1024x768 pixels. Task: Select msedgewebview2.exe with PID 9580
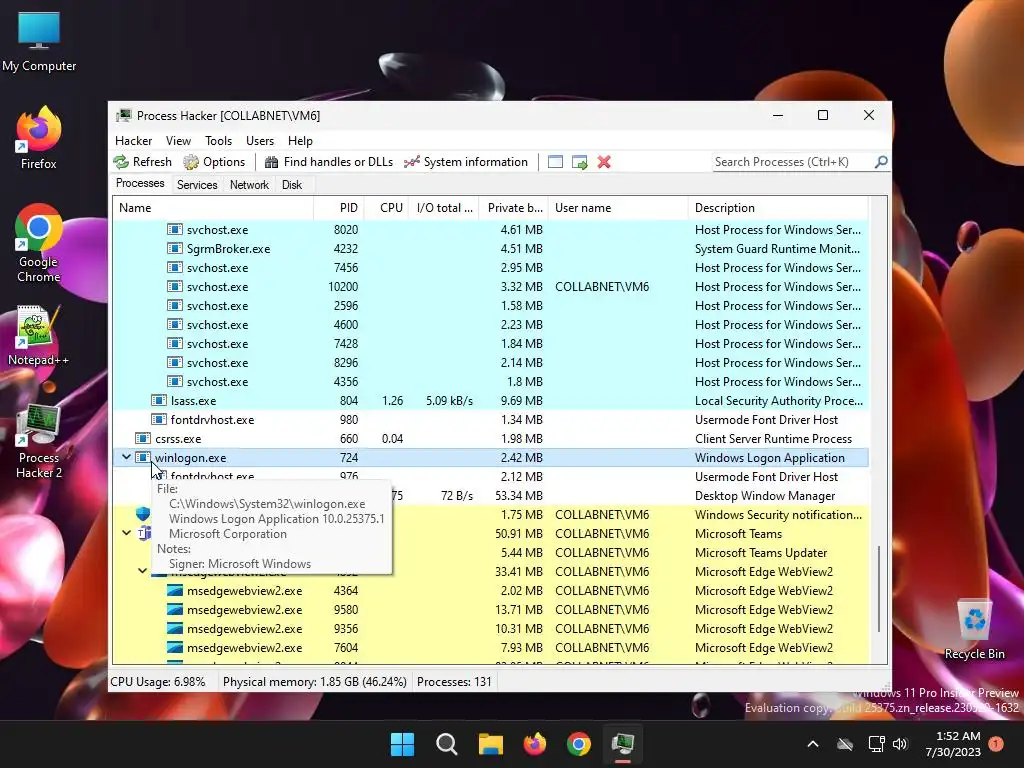[x=491, y=609]
